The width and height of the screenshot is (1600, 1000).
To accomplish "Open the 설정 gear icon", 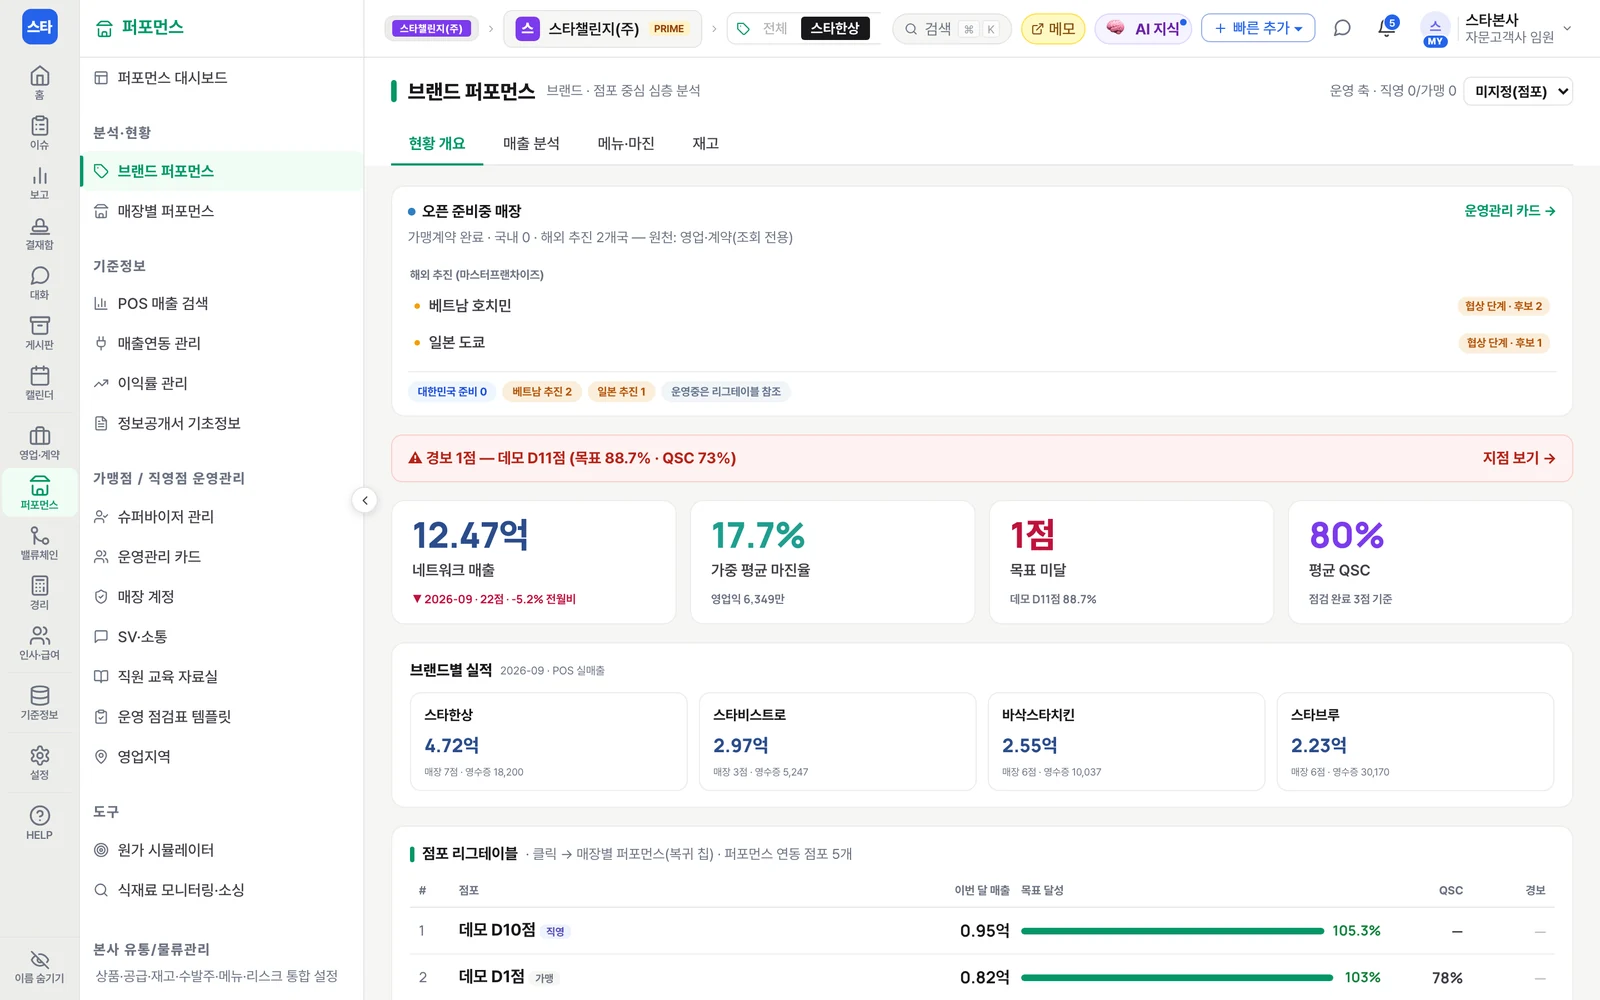I will (39, 762).
